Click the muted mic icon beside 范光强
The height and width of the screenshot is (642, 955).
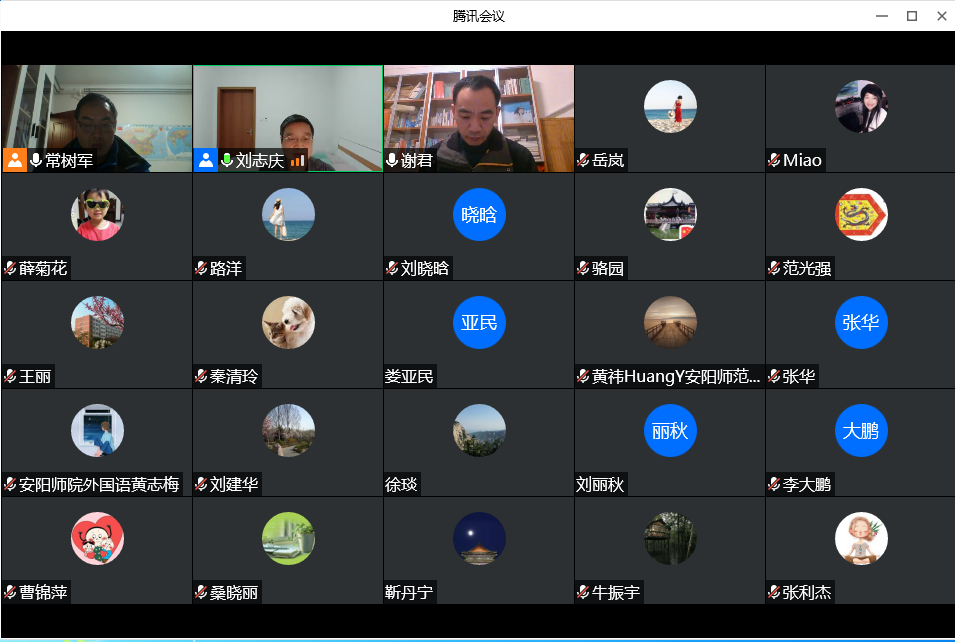774,268
